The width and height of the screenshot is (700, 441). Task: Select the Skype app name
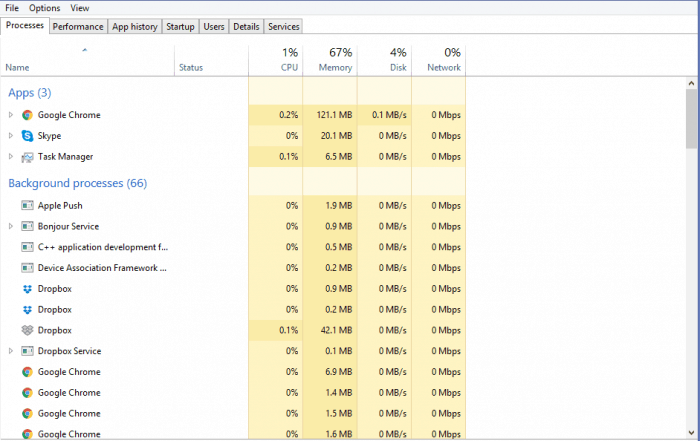pos(50,136)
